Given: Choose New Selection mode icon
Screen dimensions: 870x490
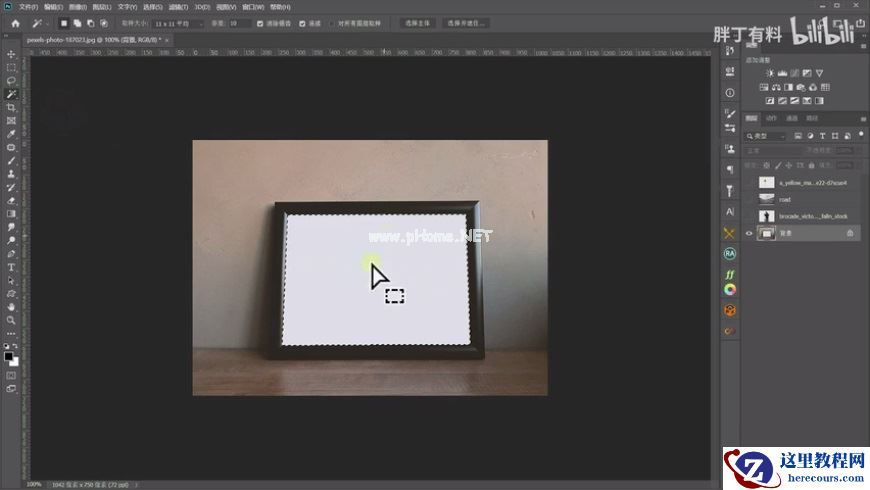Looking at the screenshot, I should 64,23.
